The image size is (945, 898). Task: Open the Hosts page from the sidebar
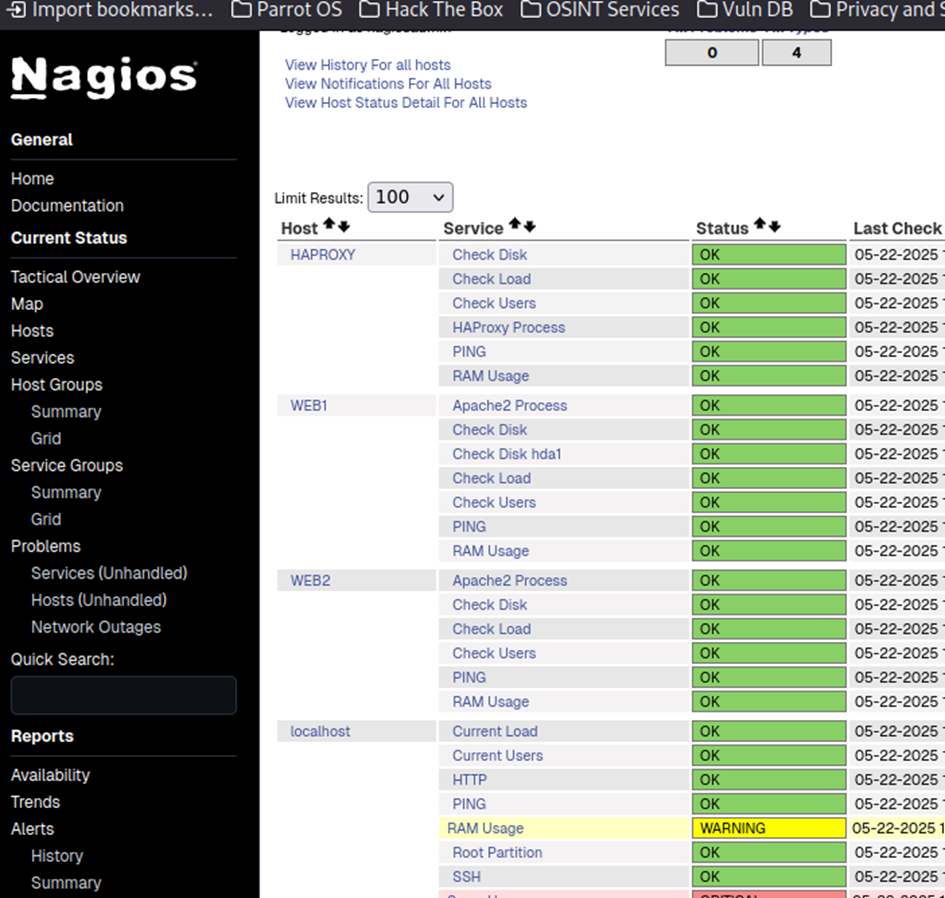pos(33,331)
